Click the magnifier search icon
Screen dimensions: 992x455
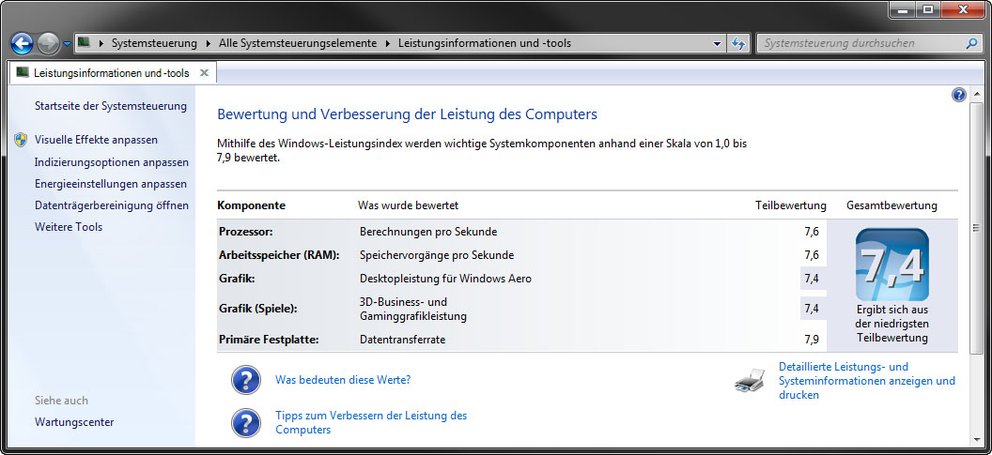point(972,44)
